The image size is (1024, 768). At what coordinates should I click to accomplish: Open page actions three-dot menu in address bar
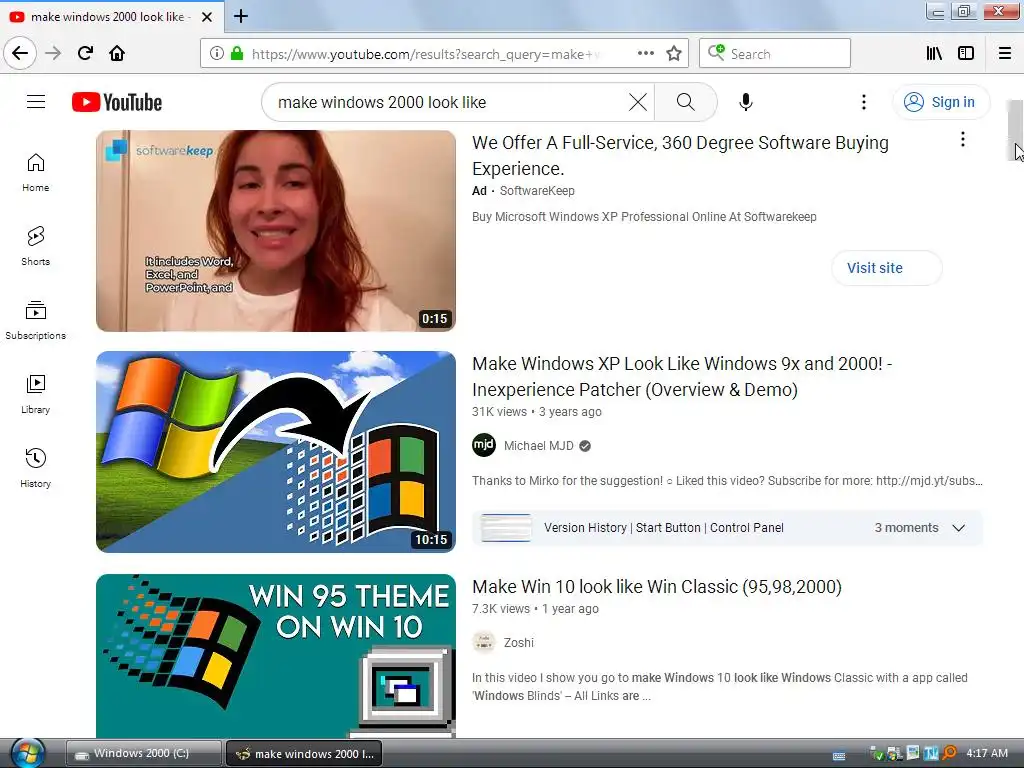point(645,54)
